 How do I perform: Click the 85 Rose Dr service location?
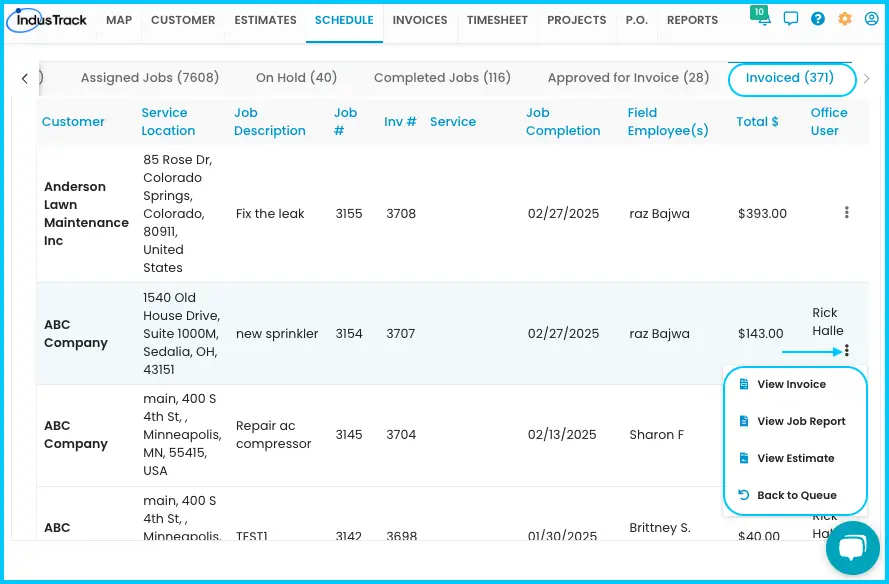177,213
